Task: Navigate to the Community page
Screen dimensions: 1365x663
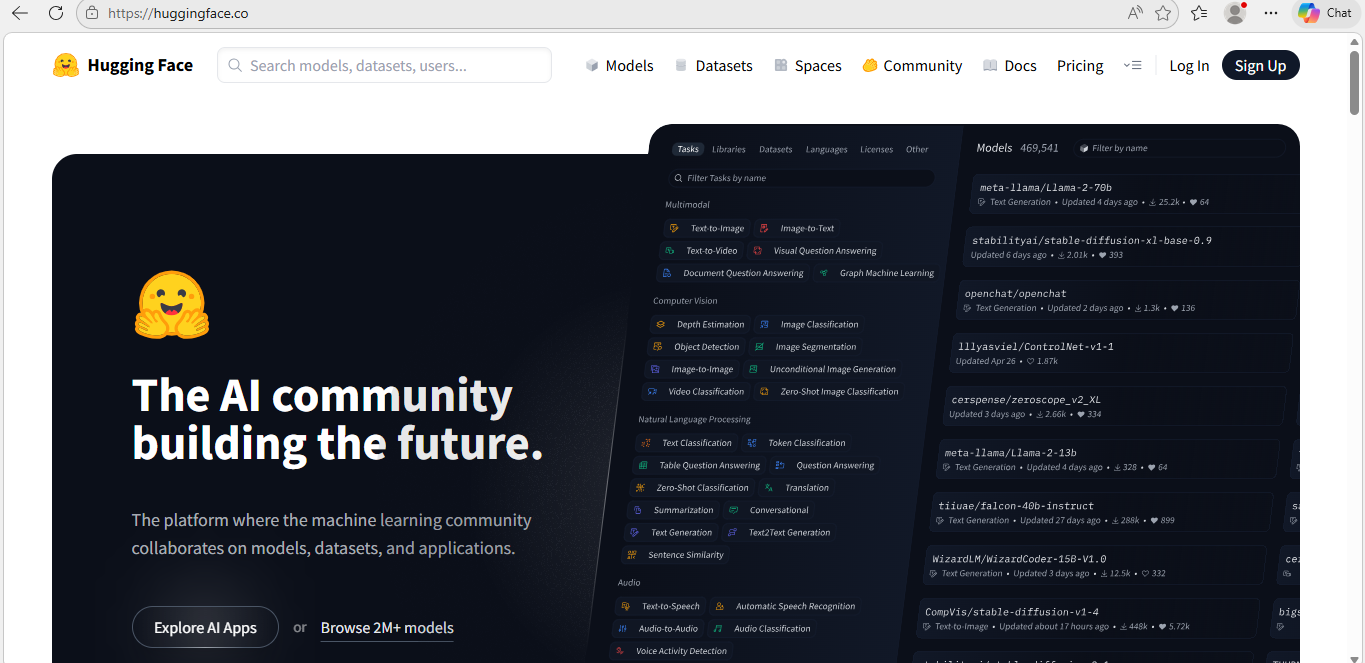Action: [911, 66]
